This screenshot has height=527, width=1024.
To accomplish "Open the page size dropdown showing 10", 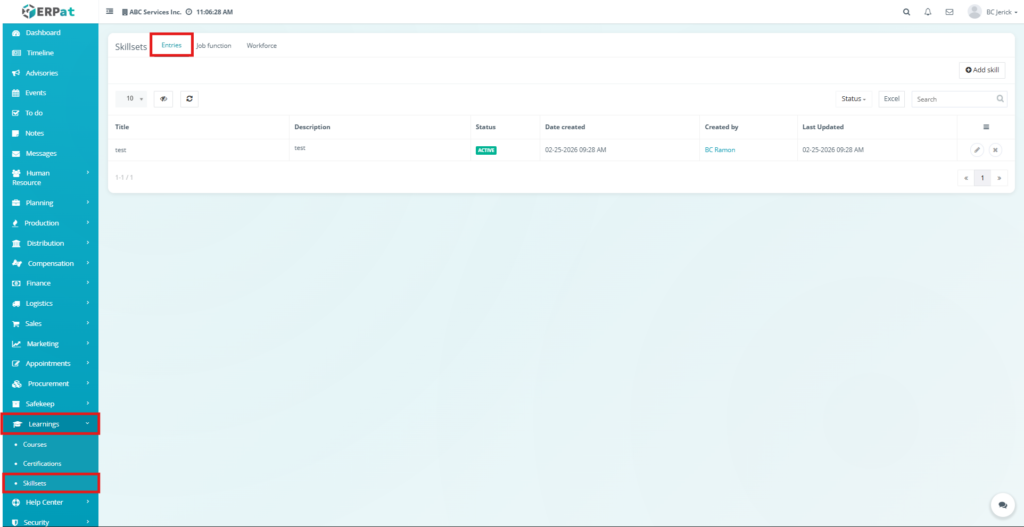I will coord(131,99).
